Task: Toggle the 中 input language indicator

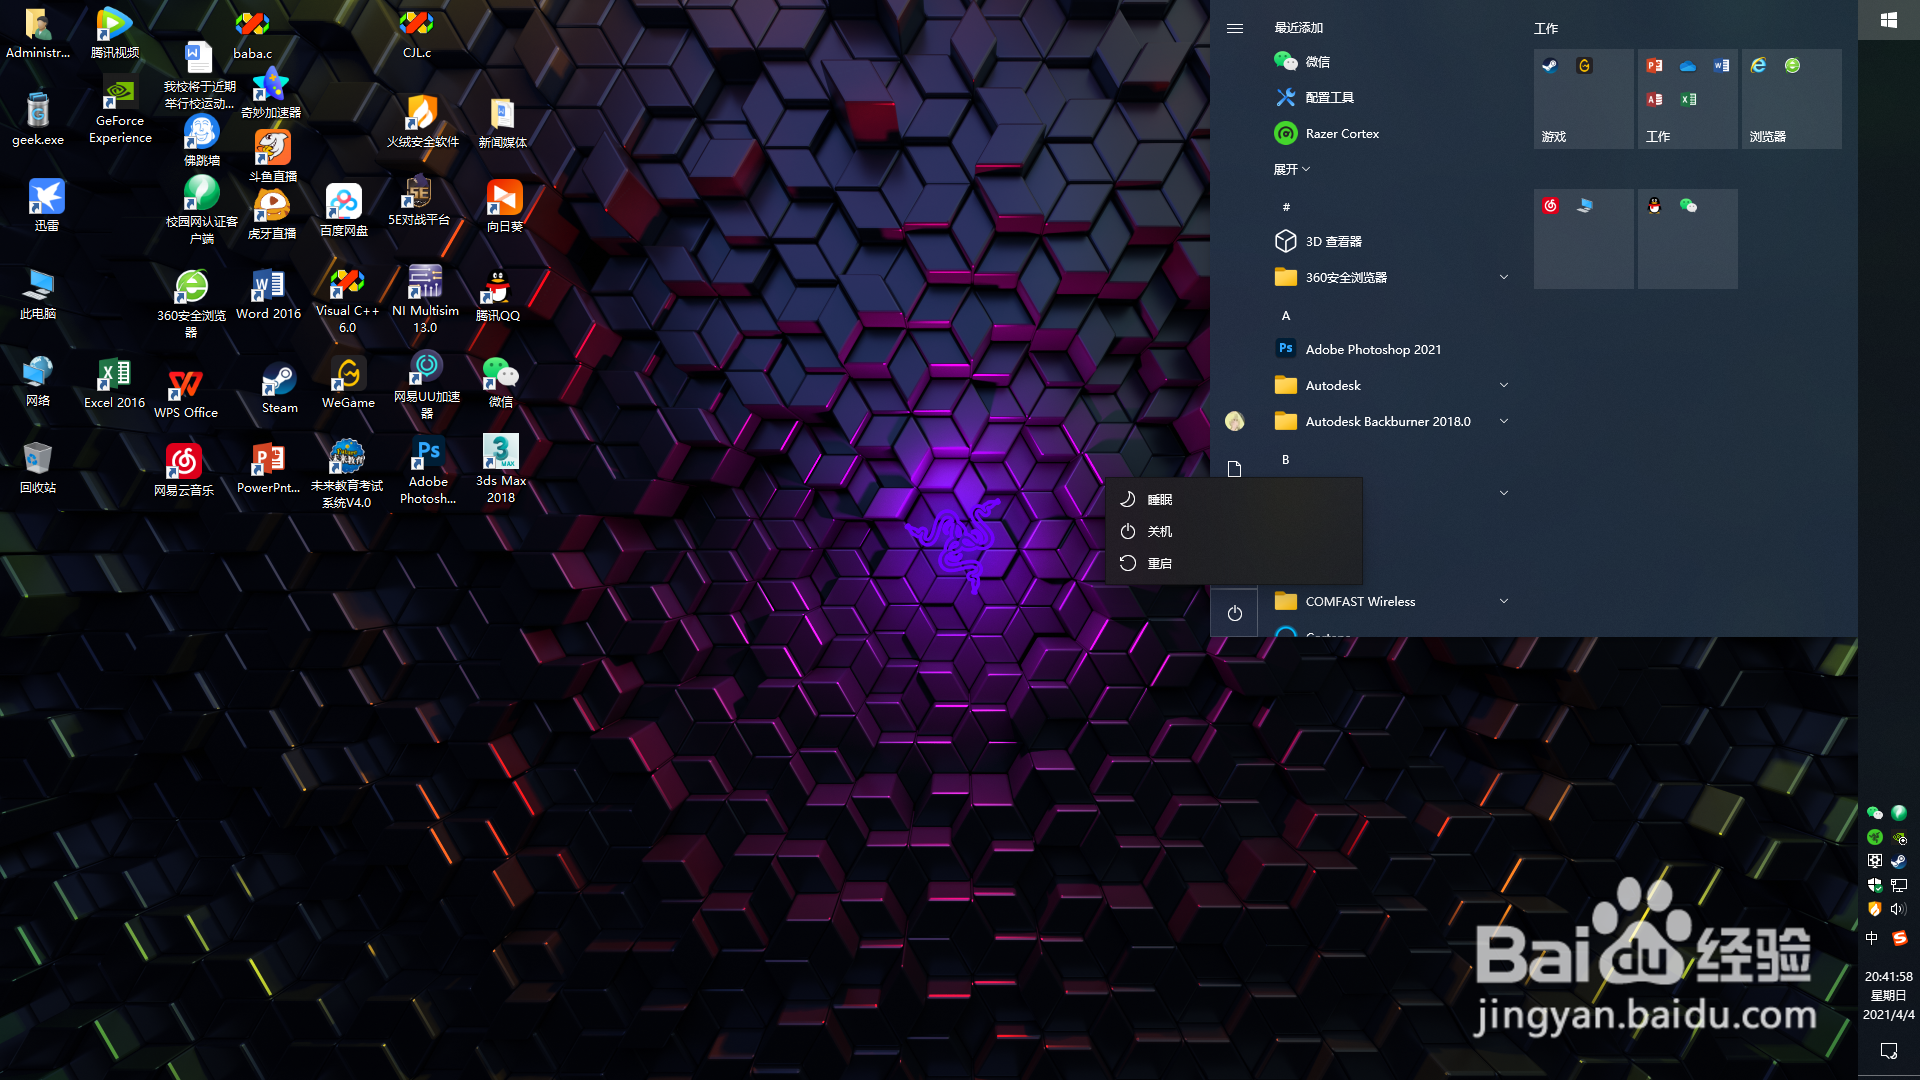Action: click(1872, 938)
